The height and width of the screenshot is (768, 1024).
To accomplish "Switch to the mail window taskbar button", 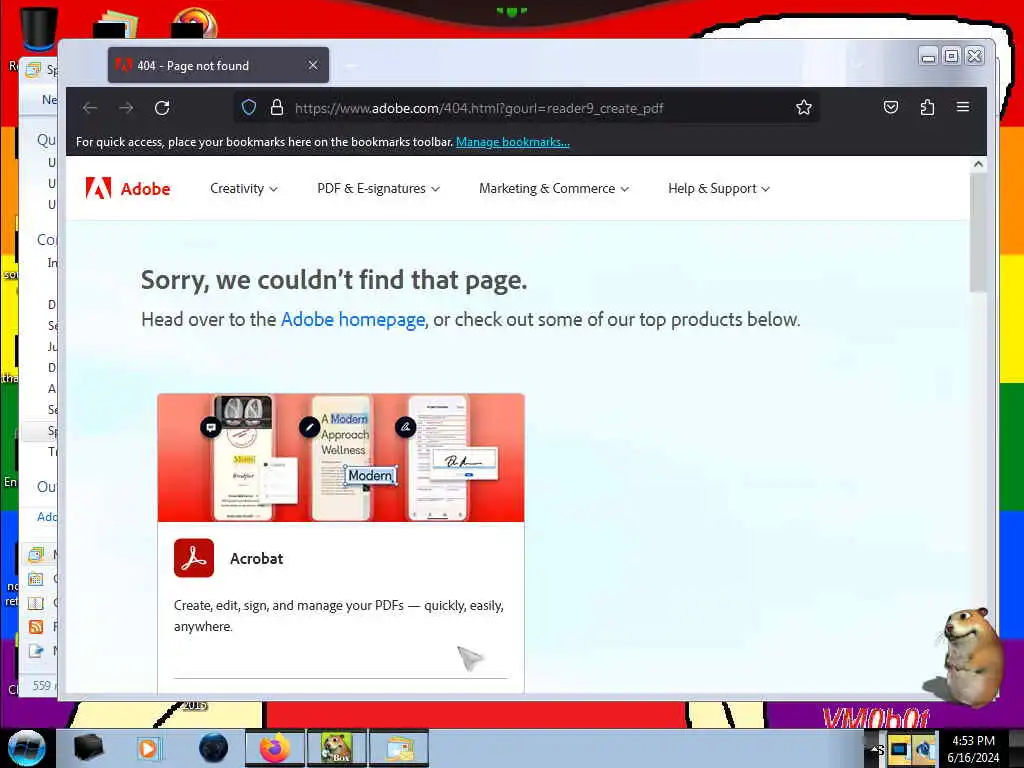I will click(x=399, y=748).
